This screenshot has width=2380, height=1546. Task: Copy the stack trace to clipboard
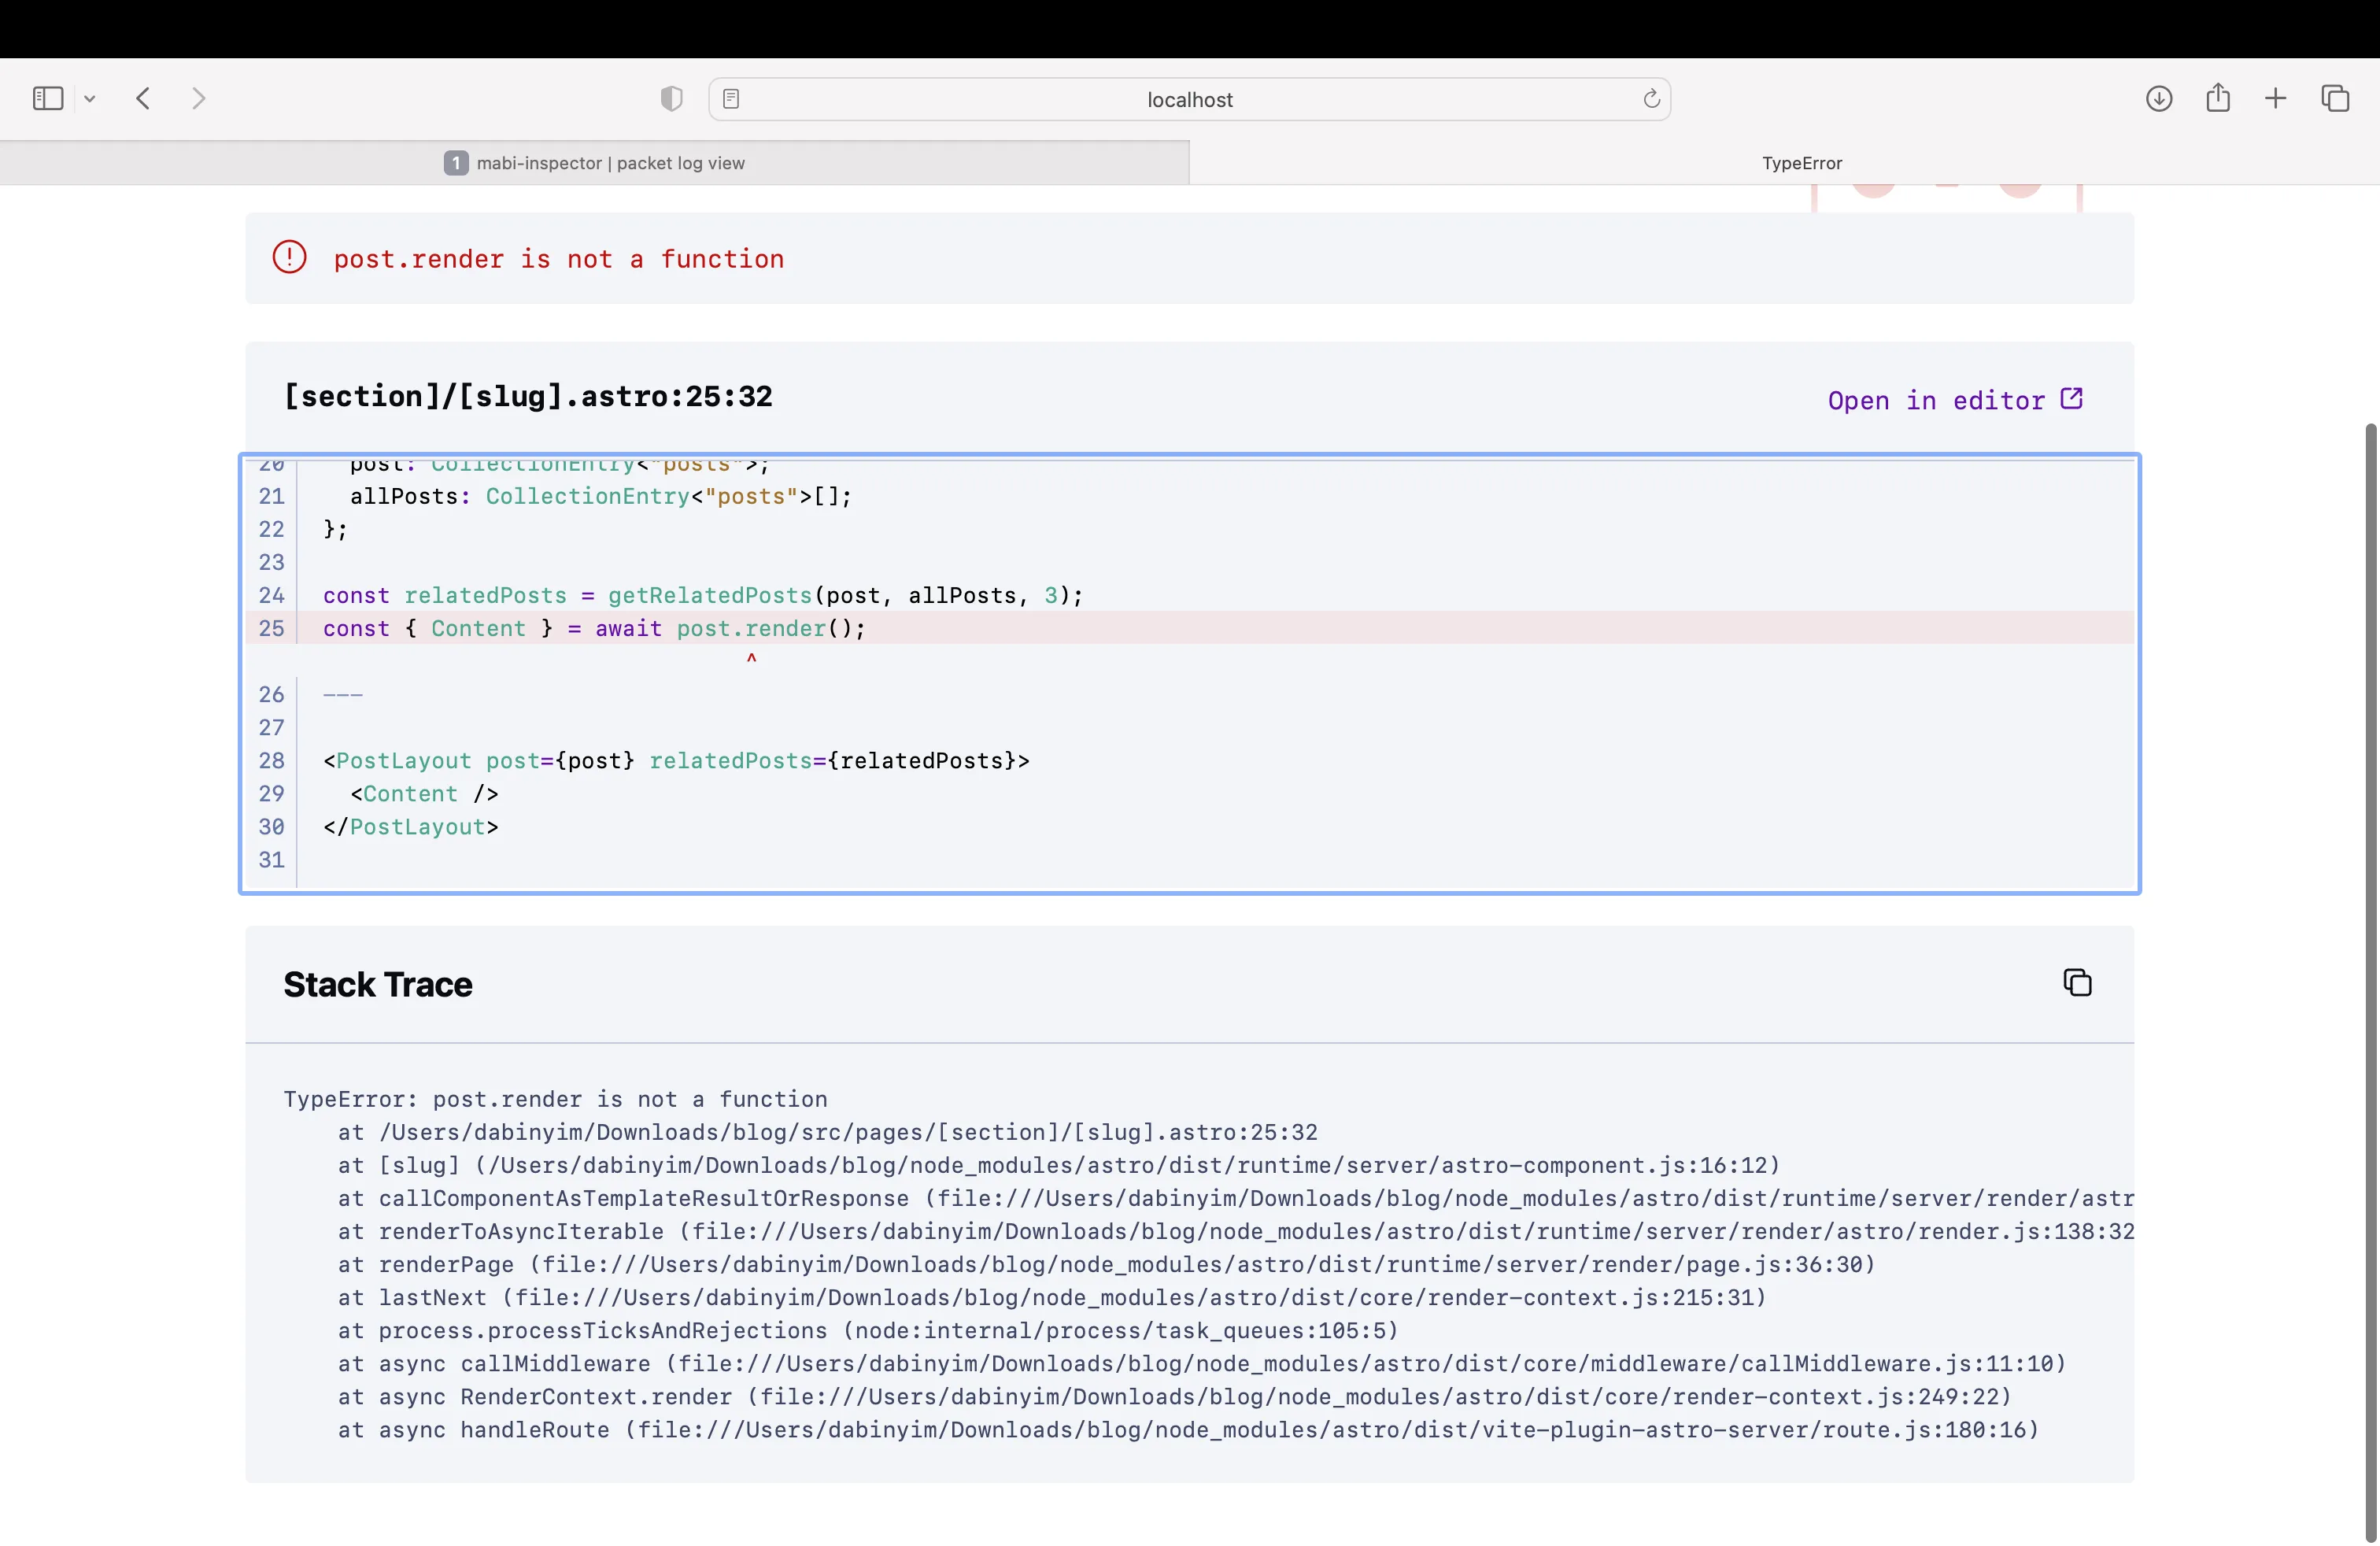click(2076, 982)
